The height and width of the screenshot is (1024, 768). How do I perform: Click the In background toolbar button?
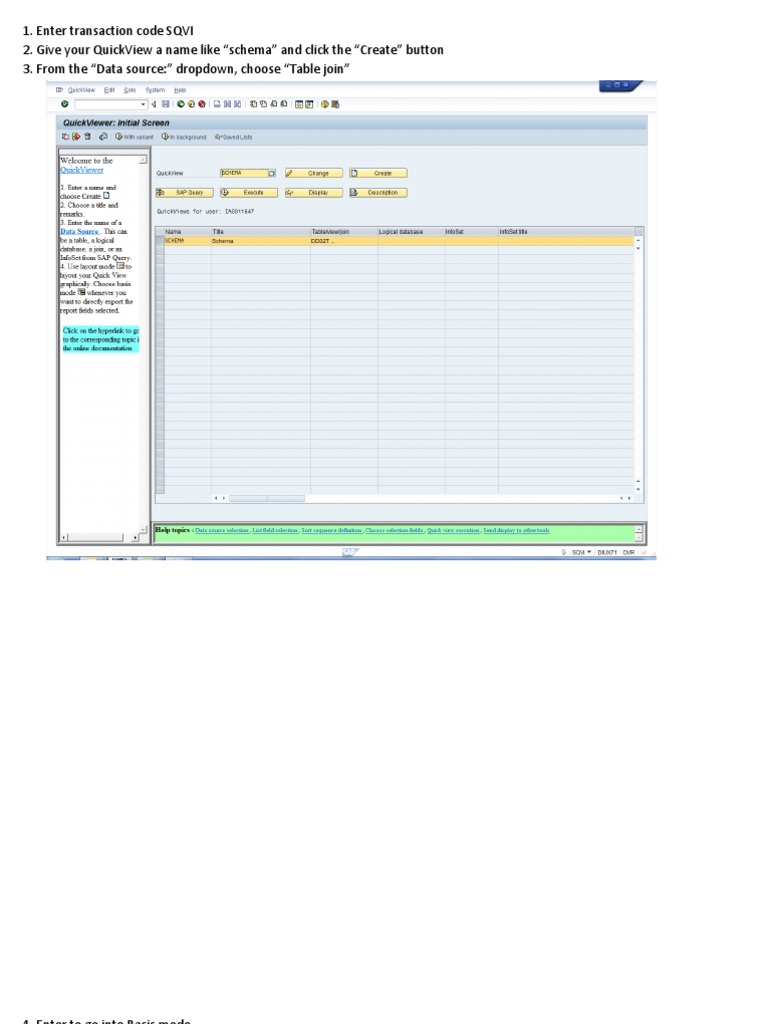click(x=184, y=137)
